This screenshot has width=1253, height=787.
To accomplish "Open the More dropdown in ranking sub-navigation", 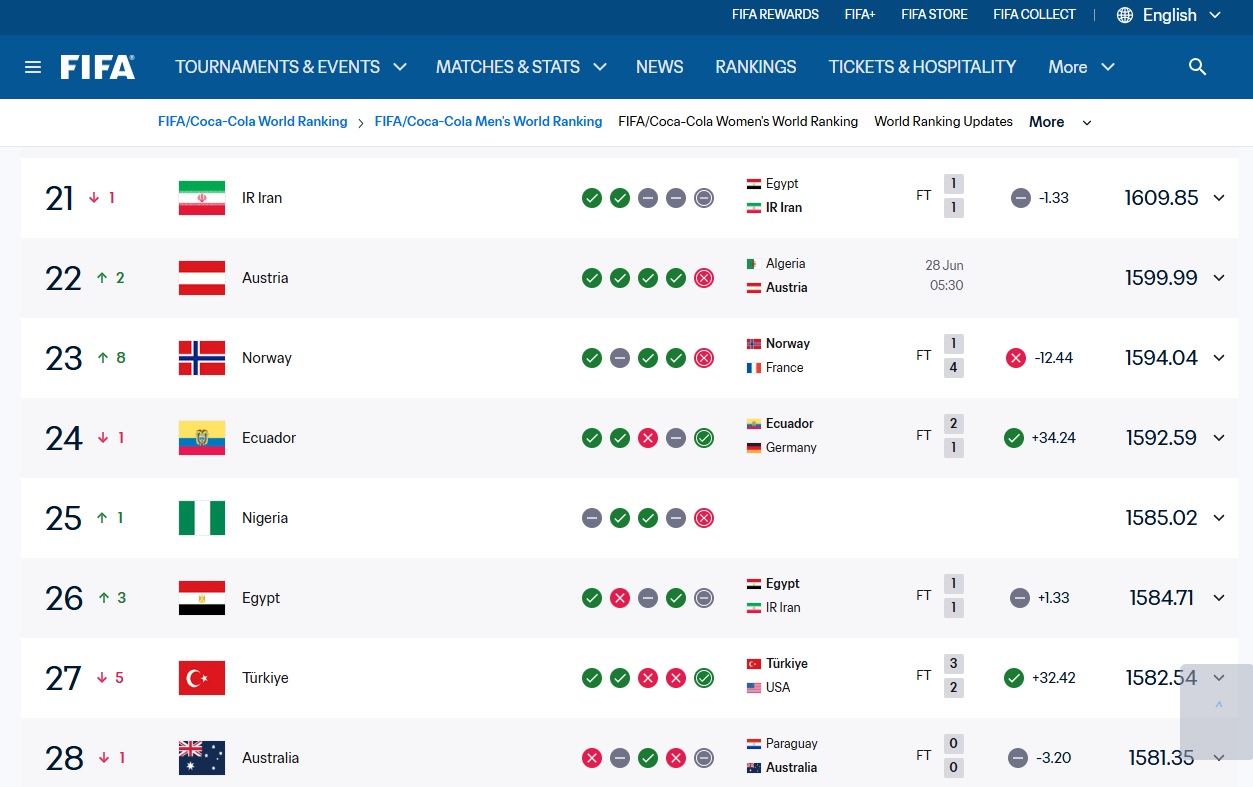I will (x=1060, y=122).
